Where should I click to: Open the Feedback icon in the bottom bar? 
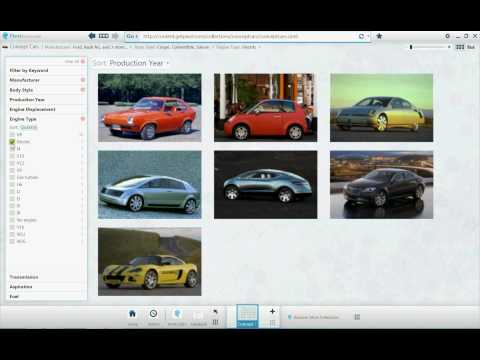pyautogui.click(x=198, y=315)
